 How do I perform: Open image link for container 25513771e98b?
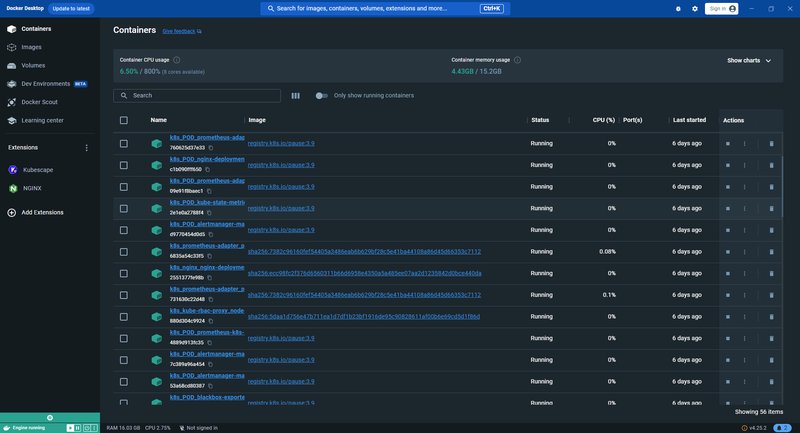point(364,273)
